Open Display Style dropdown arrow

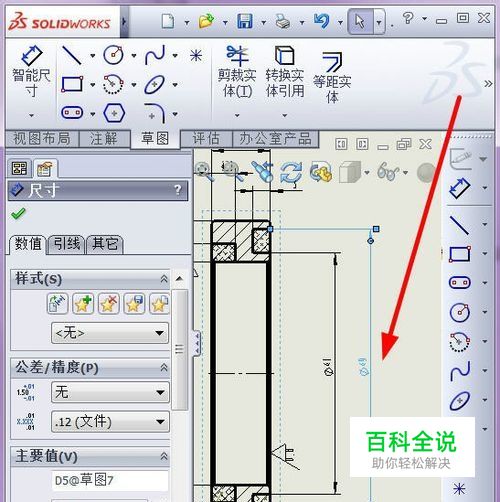tap(367, 173)
